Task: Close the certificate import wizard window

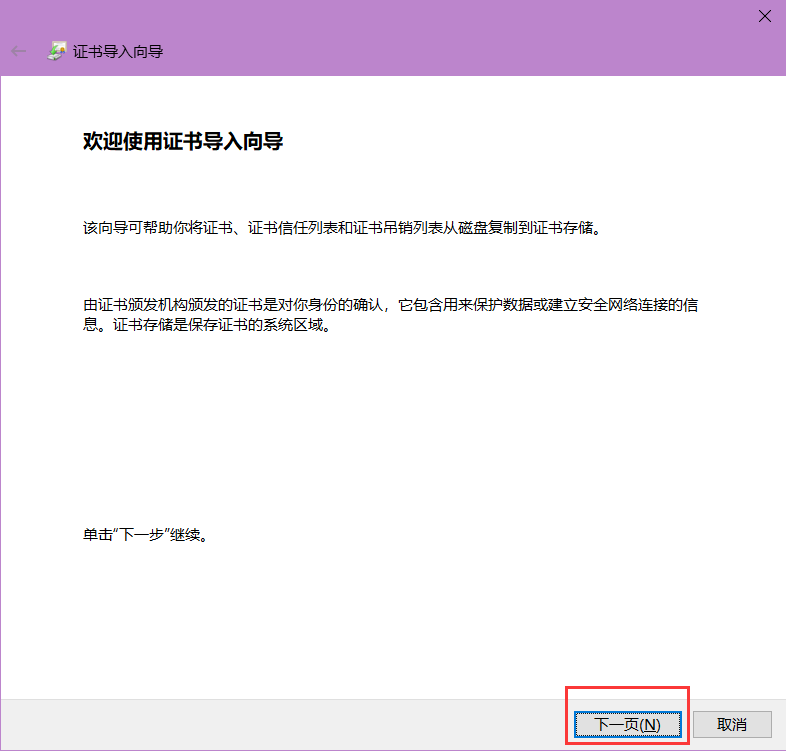Action: pyautogui.click(x=764, y=17)
